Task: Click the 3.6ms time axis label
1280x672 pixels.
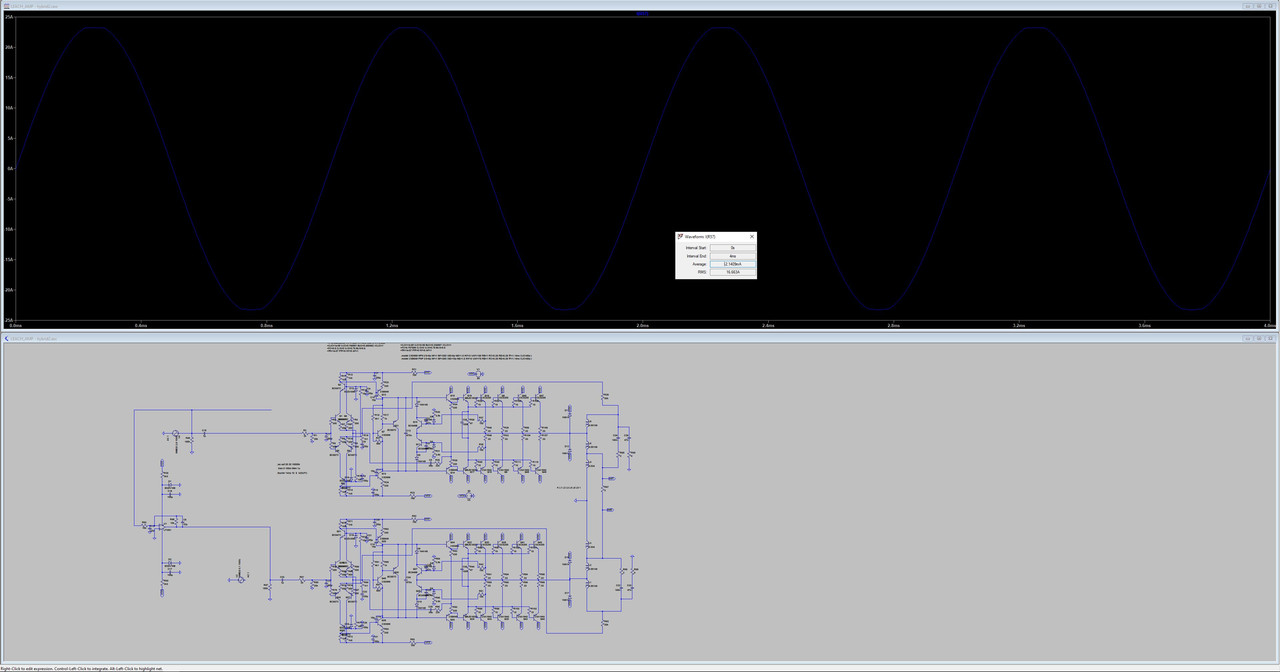Action: click(x=1144, y=326)
